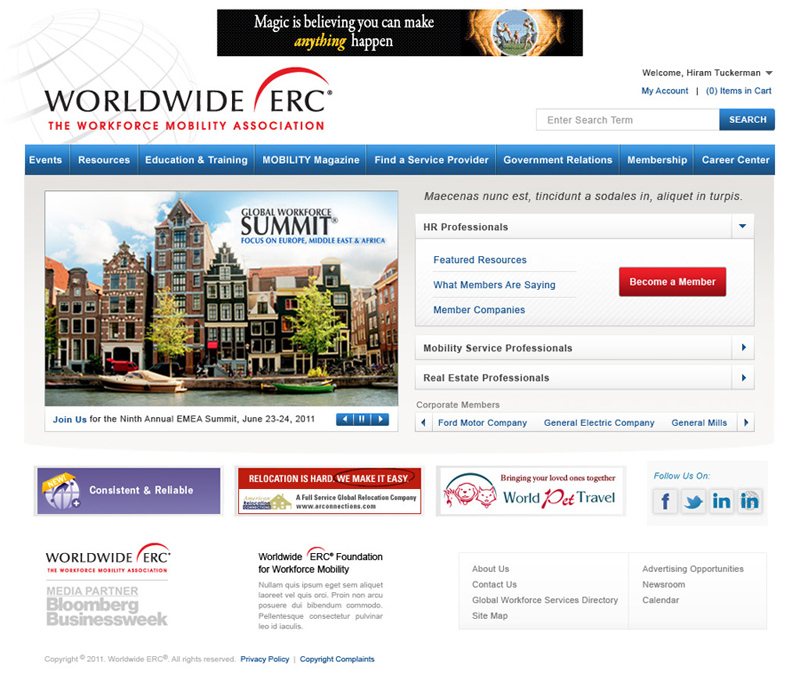This screenshot has width=800, height=682.
Task: Pause the summit slideshow
Action: pos(362,419)
